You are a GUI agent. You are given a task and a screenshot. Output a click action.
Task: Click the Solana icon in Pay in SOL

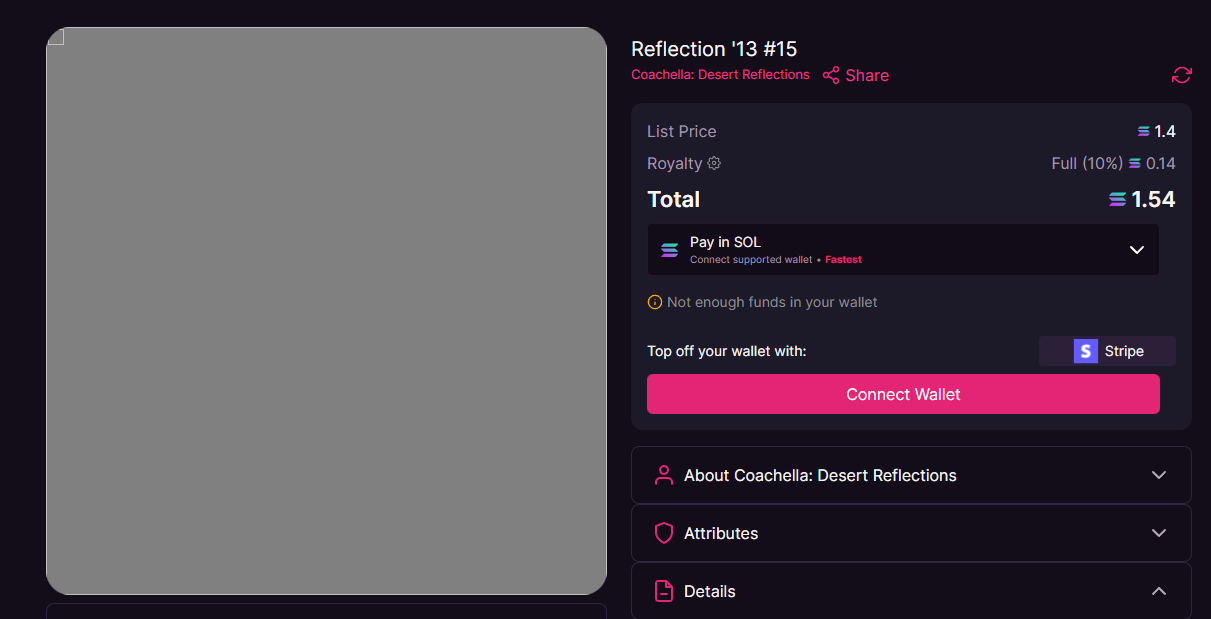point(669,250)
